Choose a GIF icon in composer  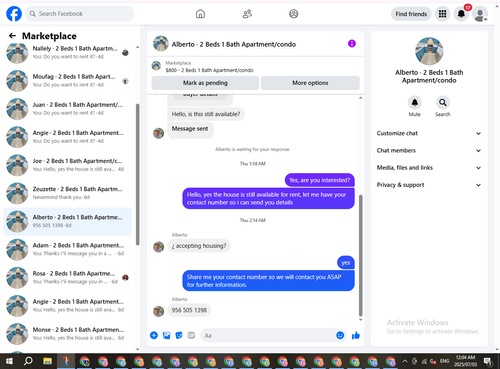pos(191,335)
